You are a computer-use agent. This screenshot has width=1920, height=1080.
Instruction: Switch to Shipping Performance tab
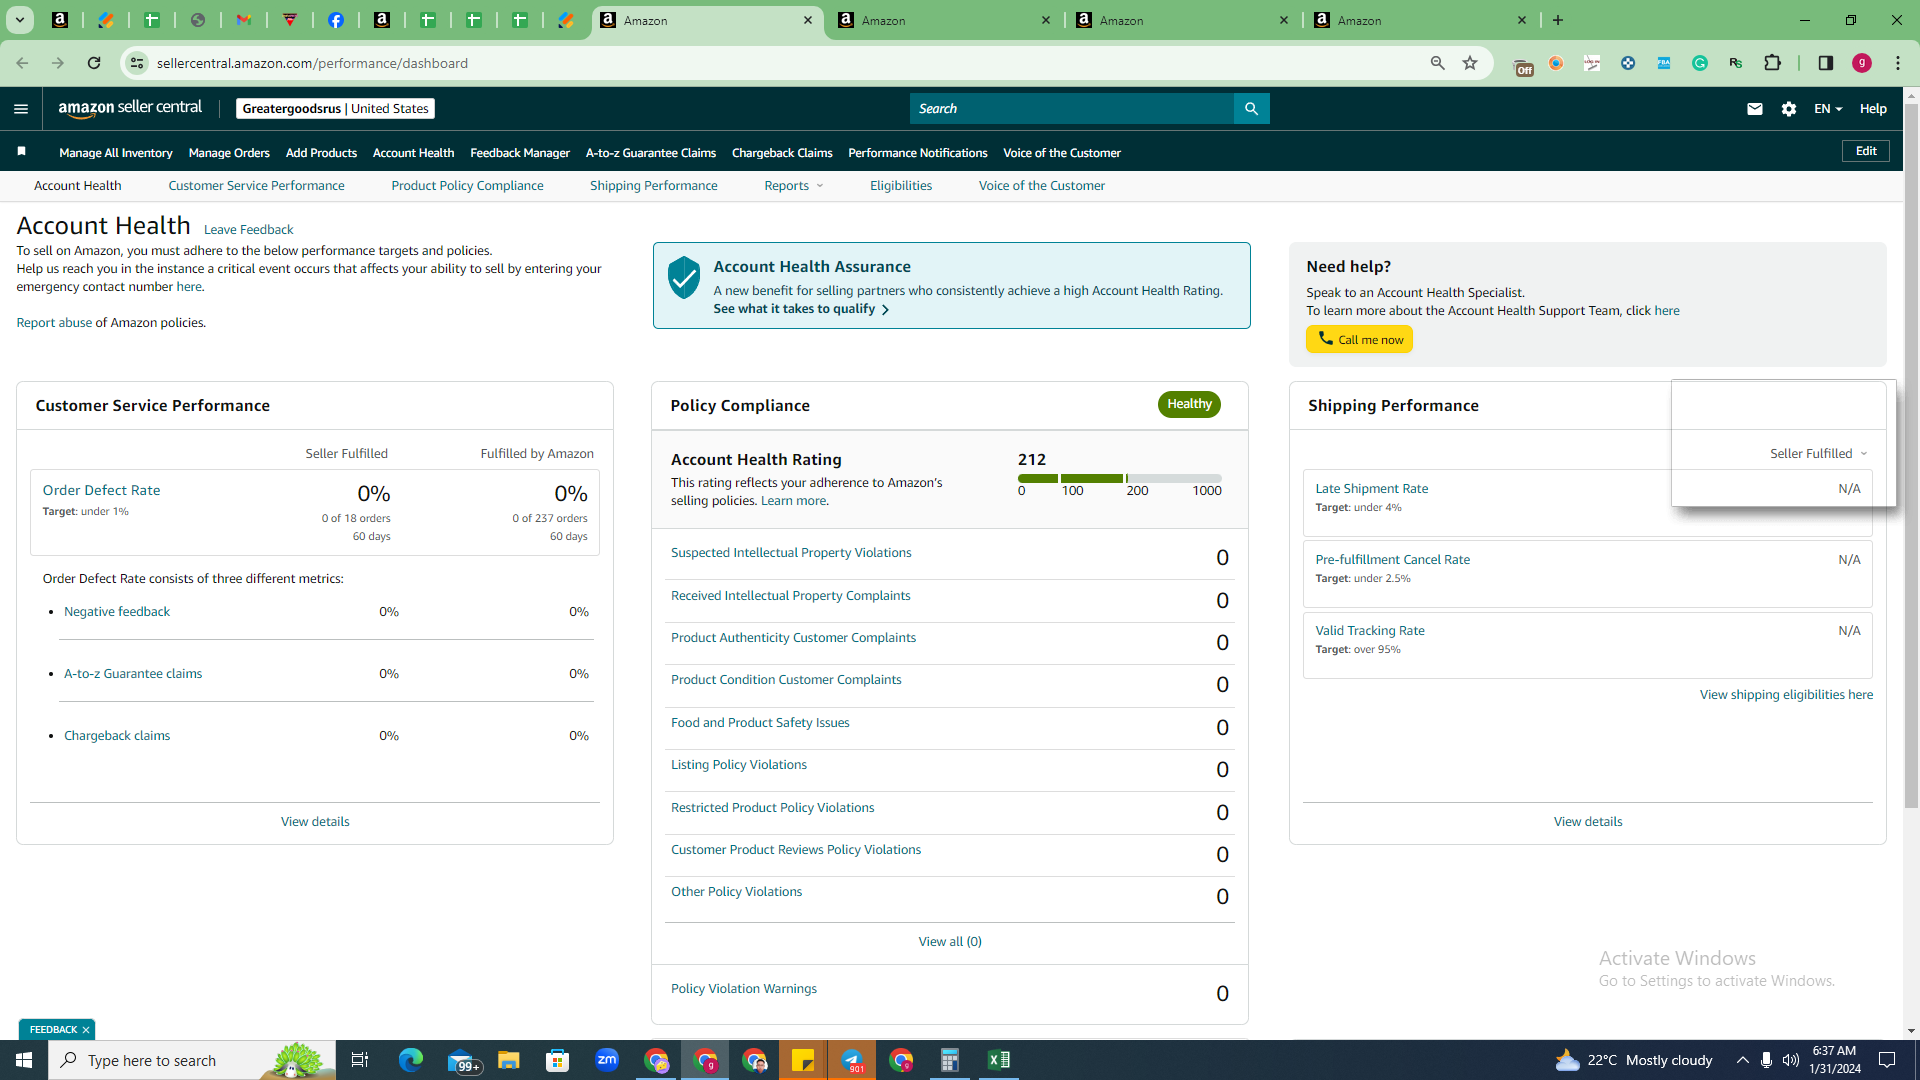(654, 186)
